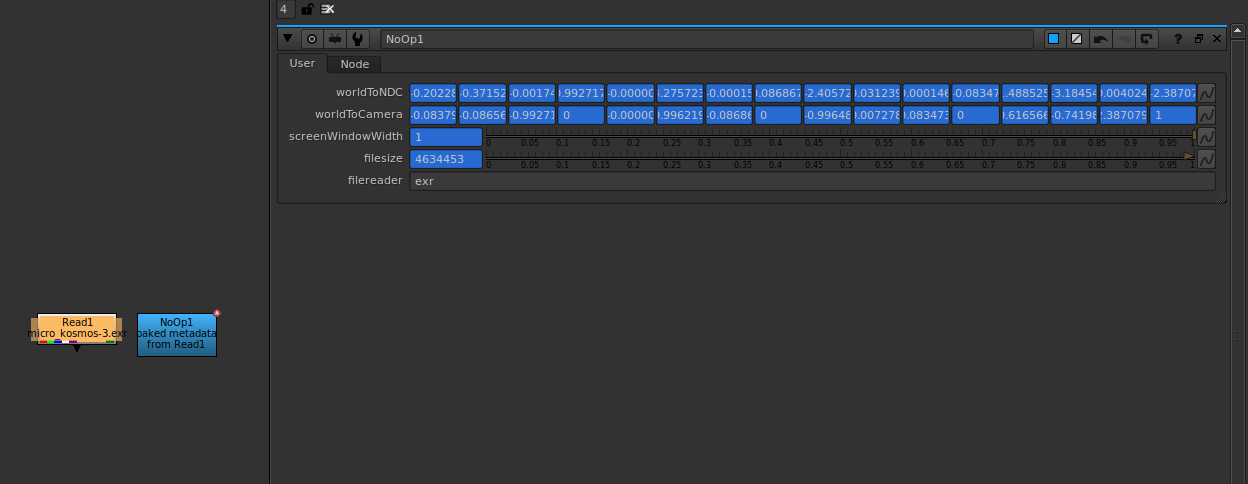
Task: Click the wrench icon in NoOp1 header
Action: click(358, 39)
